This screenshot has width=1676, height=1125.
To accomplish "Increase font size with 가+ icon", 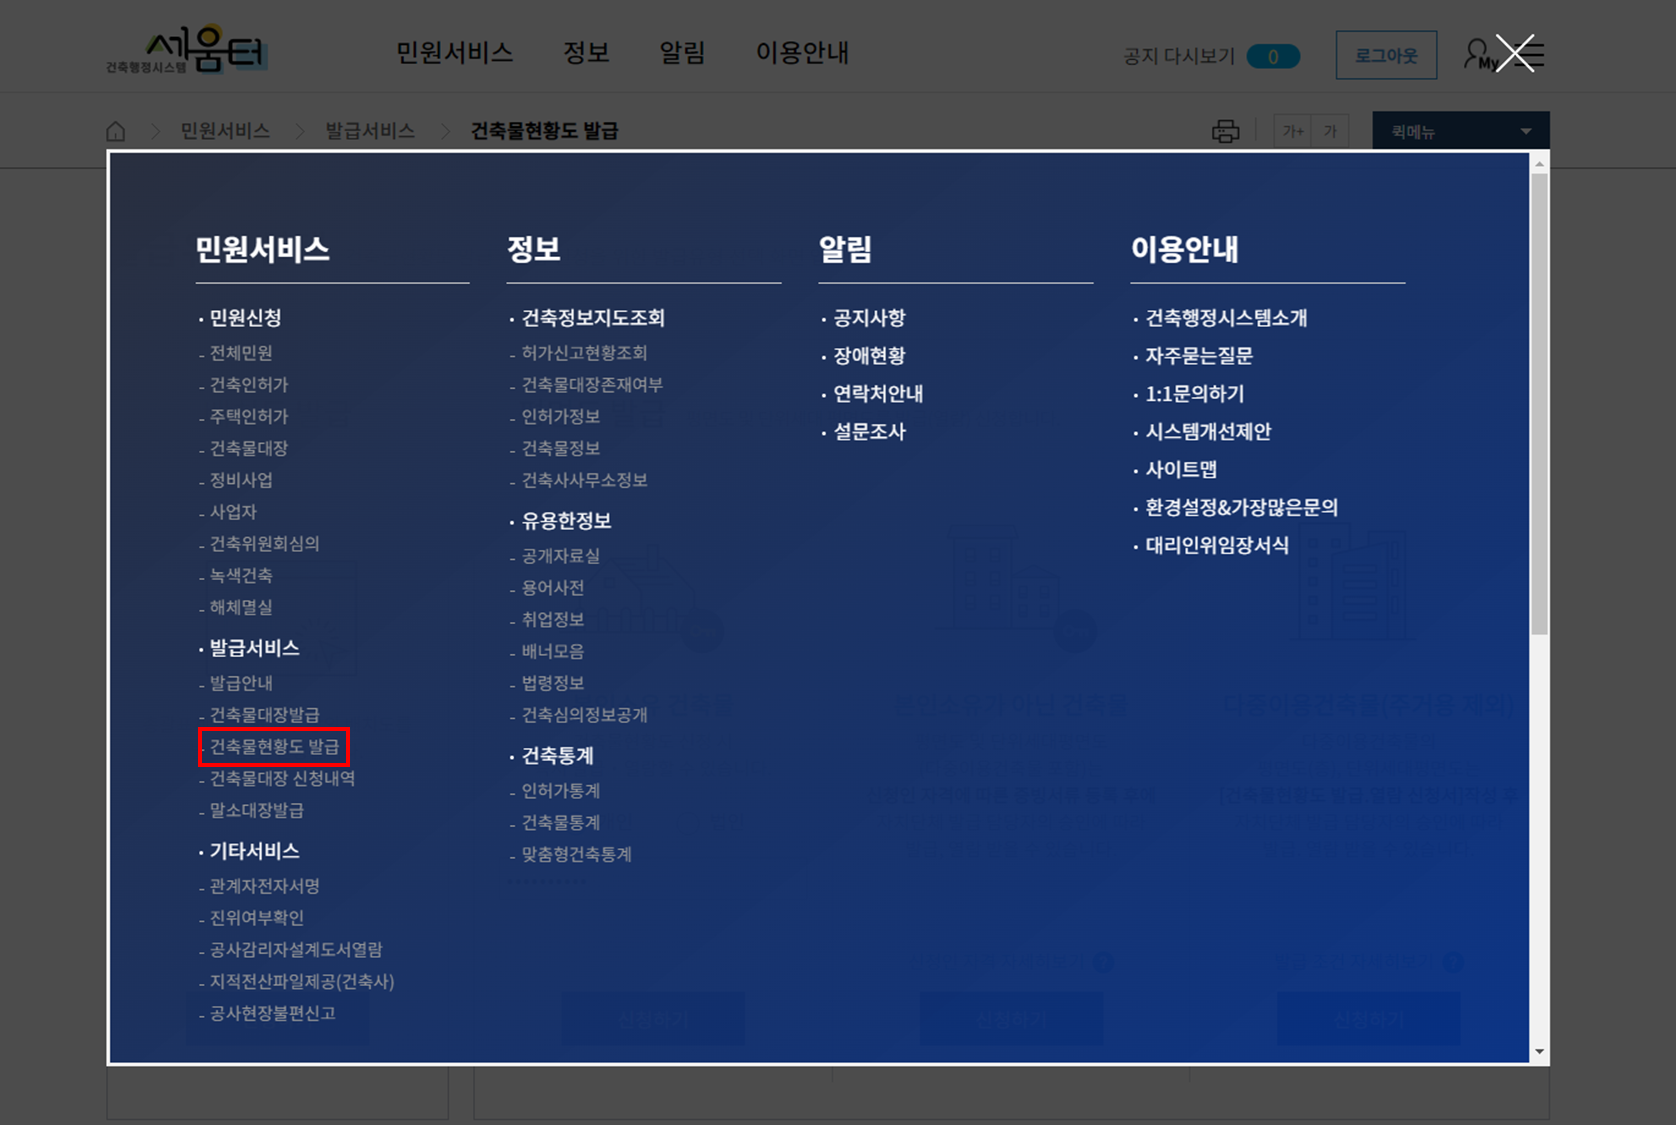I will [x=1292, y=130].
